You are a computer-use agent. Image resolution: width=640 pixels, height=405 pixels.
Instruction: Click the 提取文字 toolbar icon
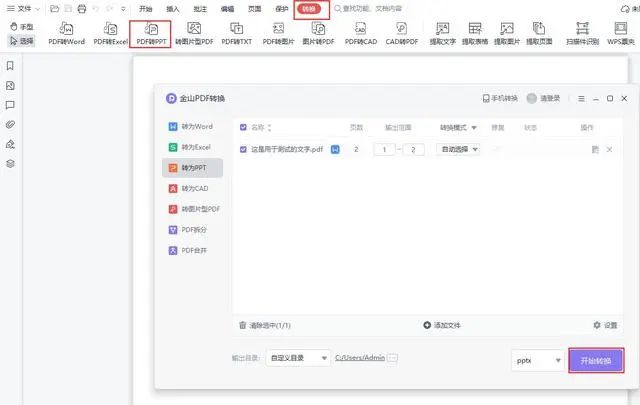442,33
